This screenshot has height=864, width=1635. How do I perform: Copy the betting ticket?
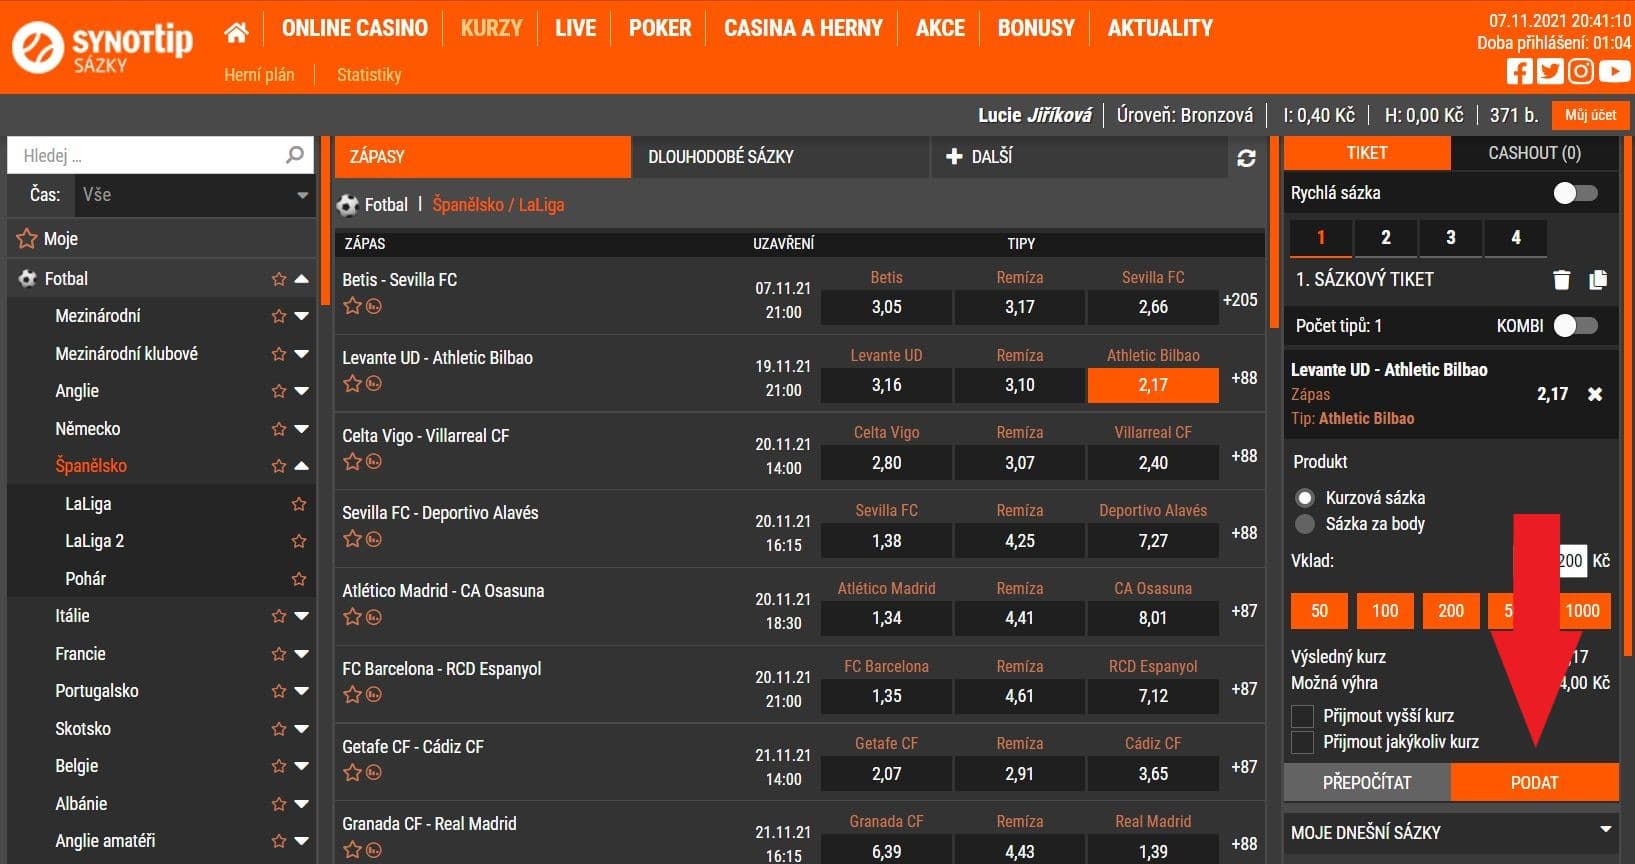tap(1598, 280)
